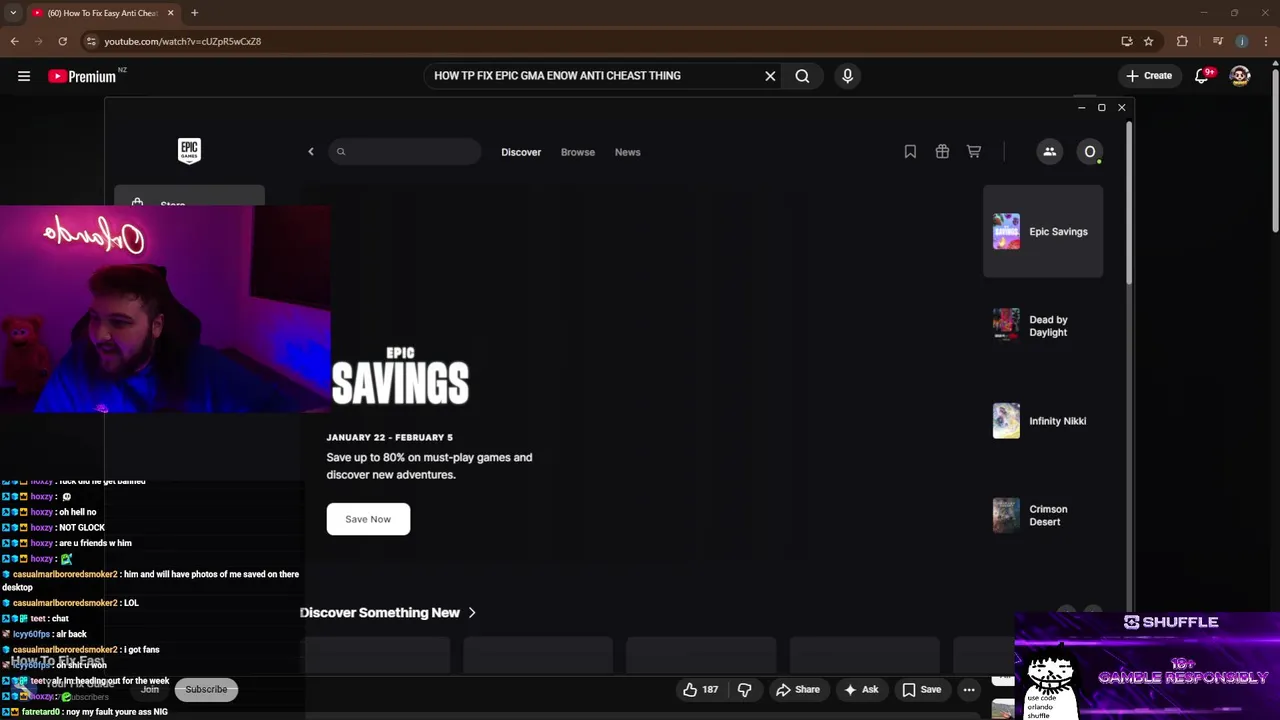Image resolution: width=1280 pixels, height=720 pixels.
Task: Select the News tab
Action: pos(628,152)
